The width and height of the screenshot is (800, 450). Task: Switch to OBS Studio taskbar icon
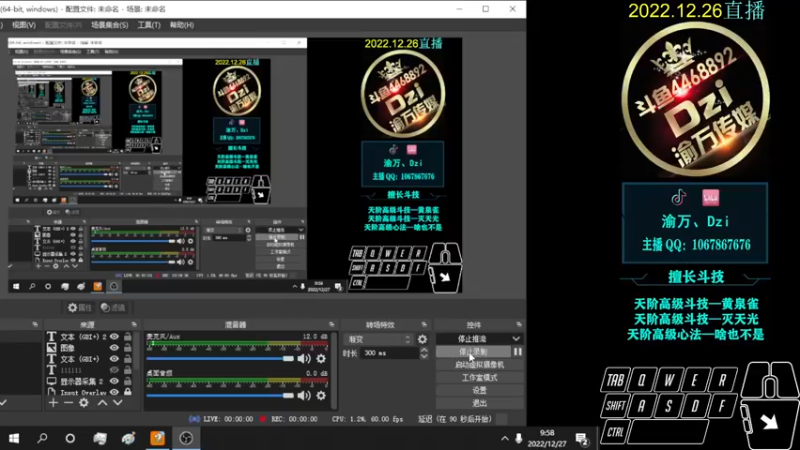coord(186,438)
